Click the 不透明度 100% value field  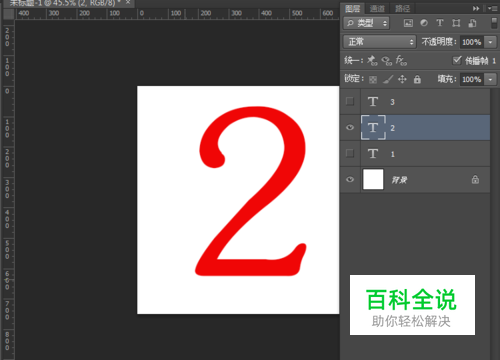click(472, 42)
